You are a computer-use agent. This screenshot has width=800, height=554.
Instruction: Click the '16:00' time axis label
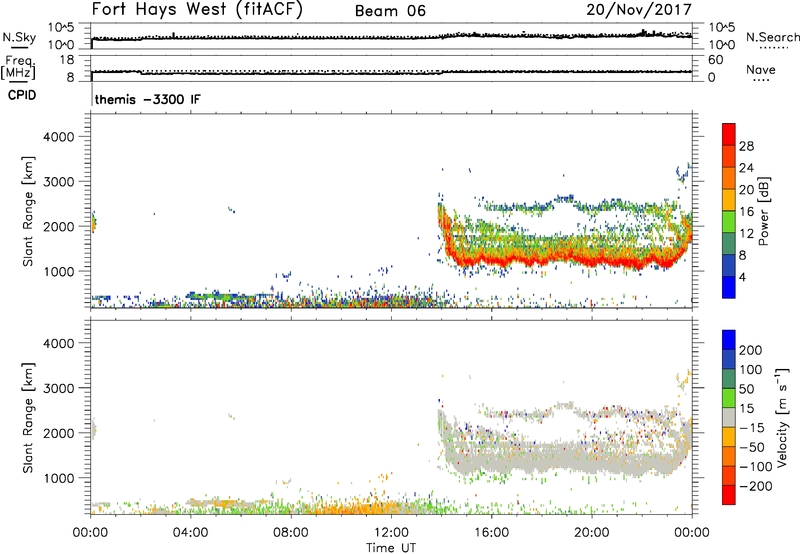[x=491, y=533]
